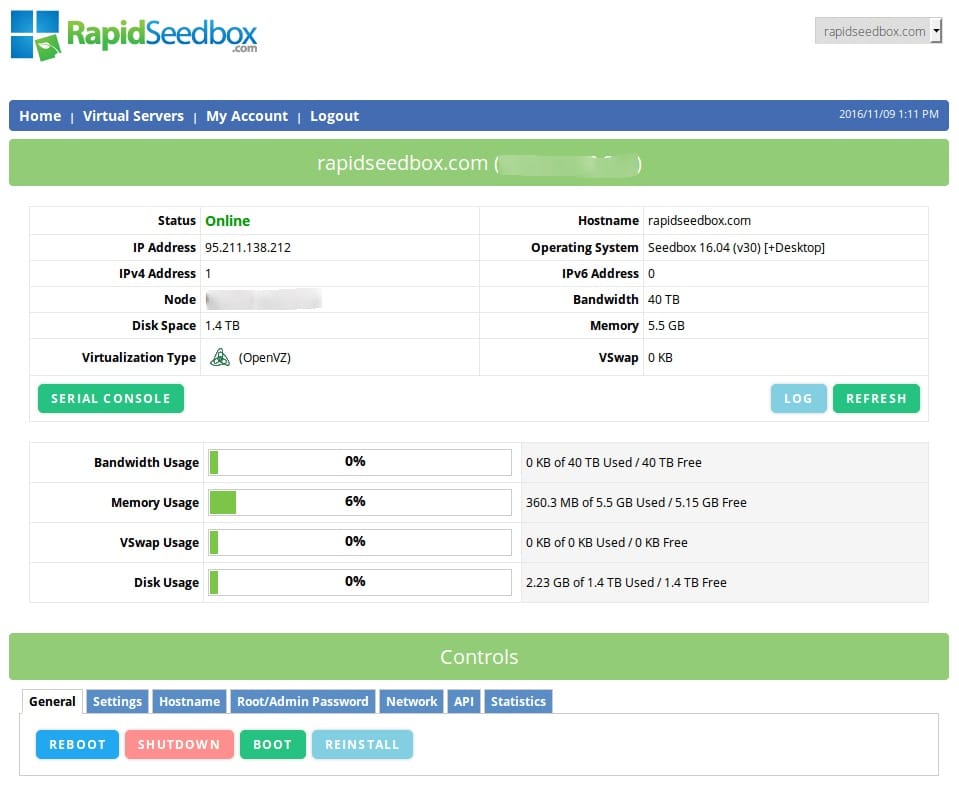Click the blurred Node value
This screenshot has height=789, width=959.
tap(263, 300)
